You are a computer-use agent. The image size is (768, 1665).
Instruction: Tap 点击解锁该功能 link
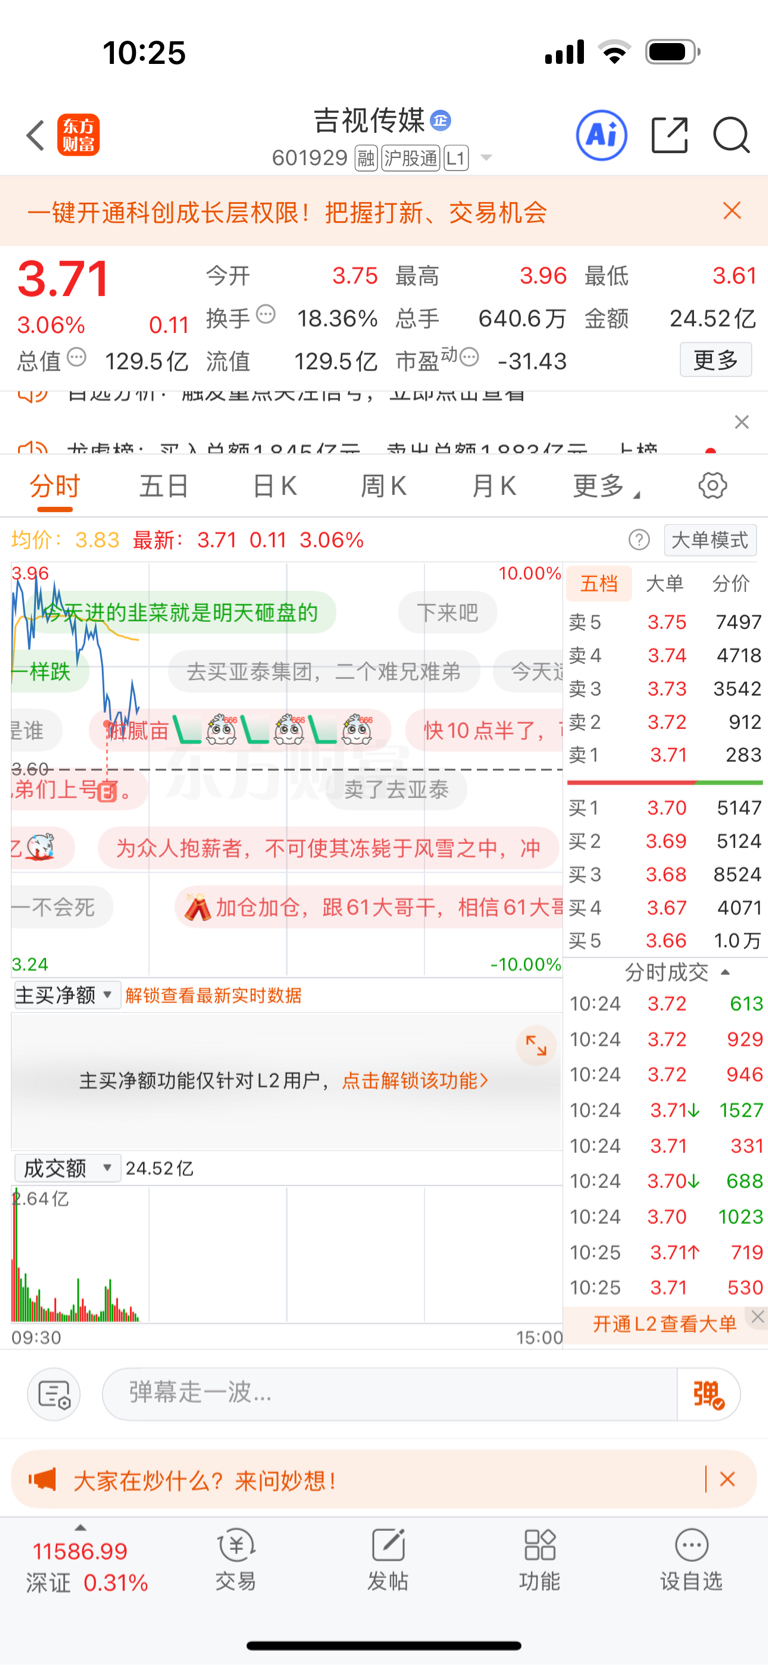pos(415,1081)
